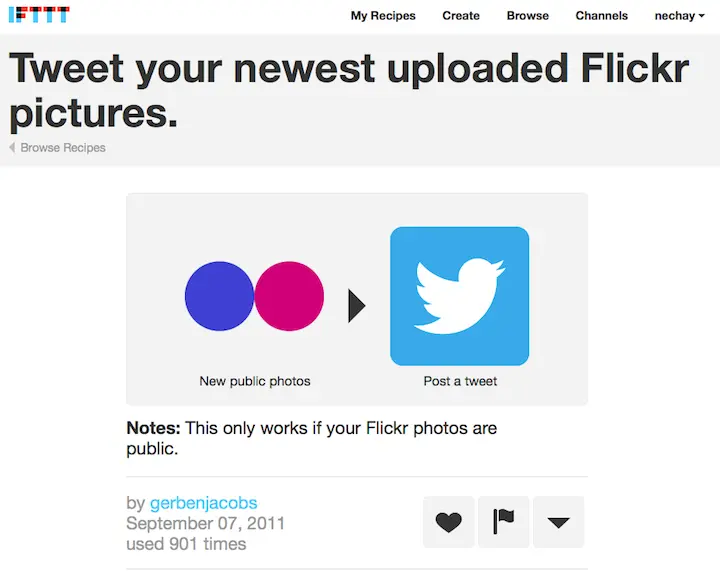
Task: Open the Channels page
Action: tap(602, 16)
